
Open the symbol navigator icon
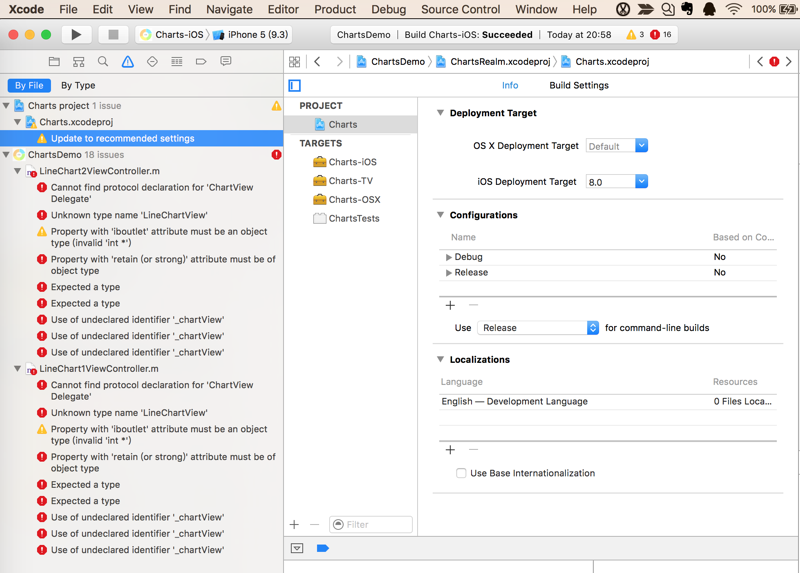(79, 62)
